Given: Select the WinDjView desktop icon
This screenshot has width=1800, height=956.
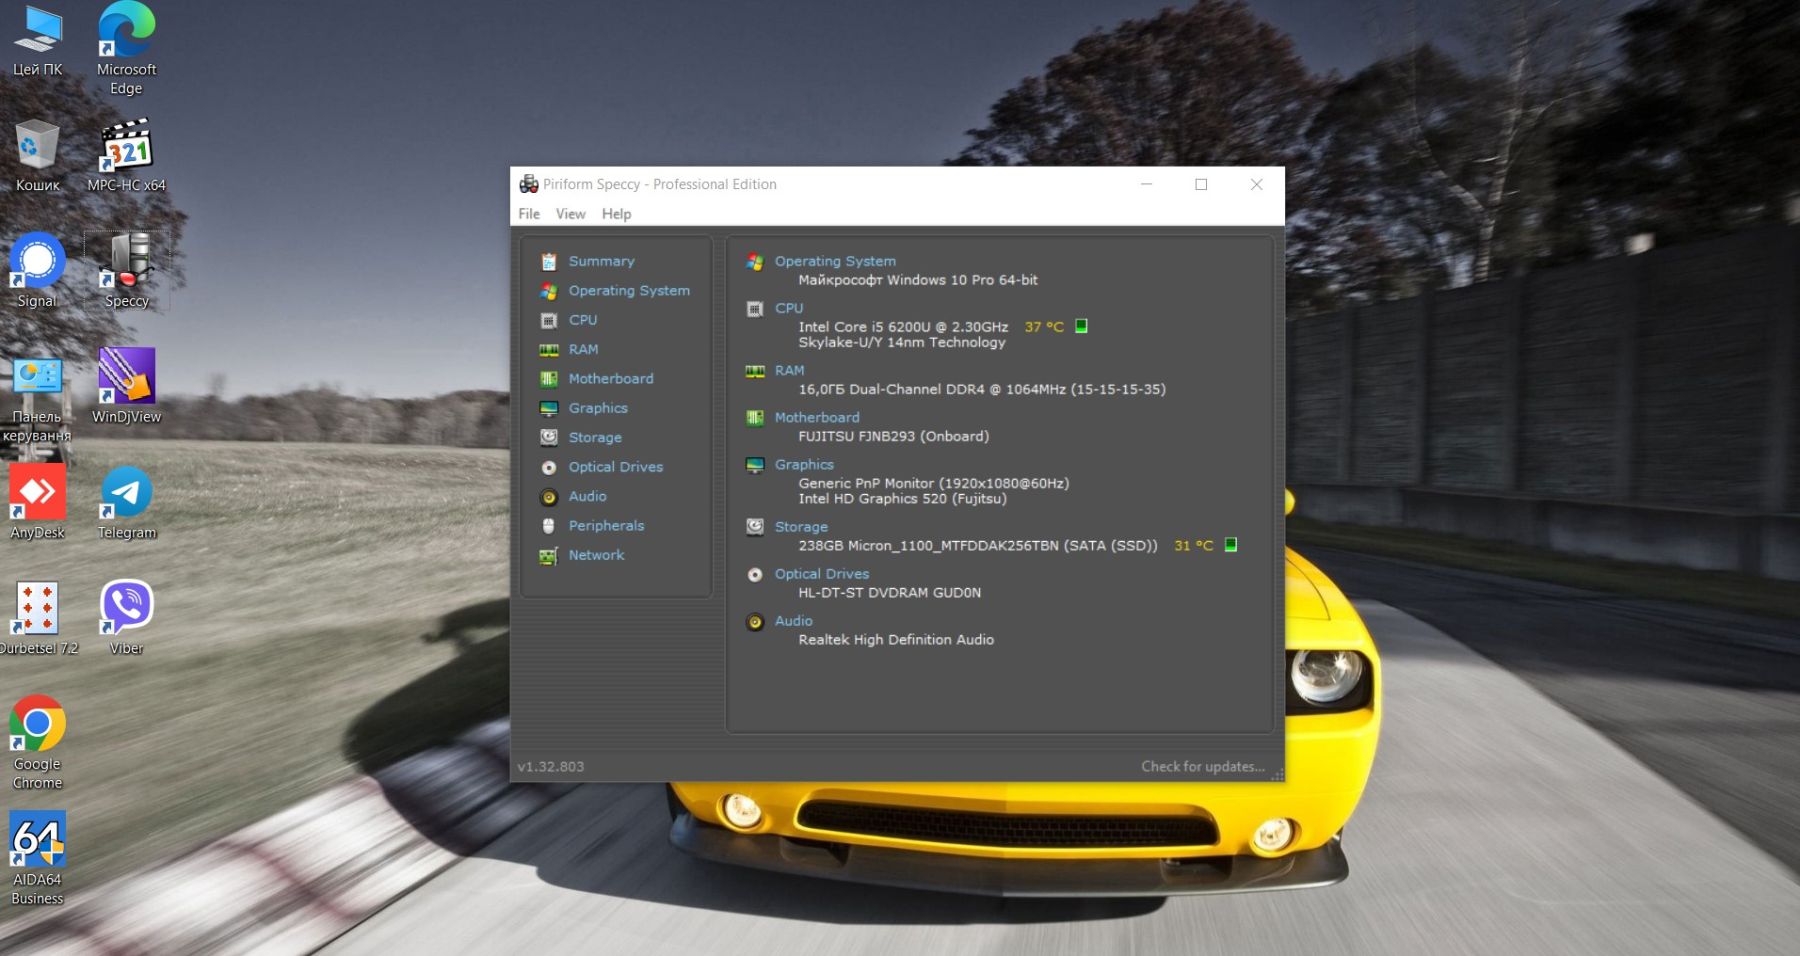Looking at the screenshot, I should pos(126,386).
